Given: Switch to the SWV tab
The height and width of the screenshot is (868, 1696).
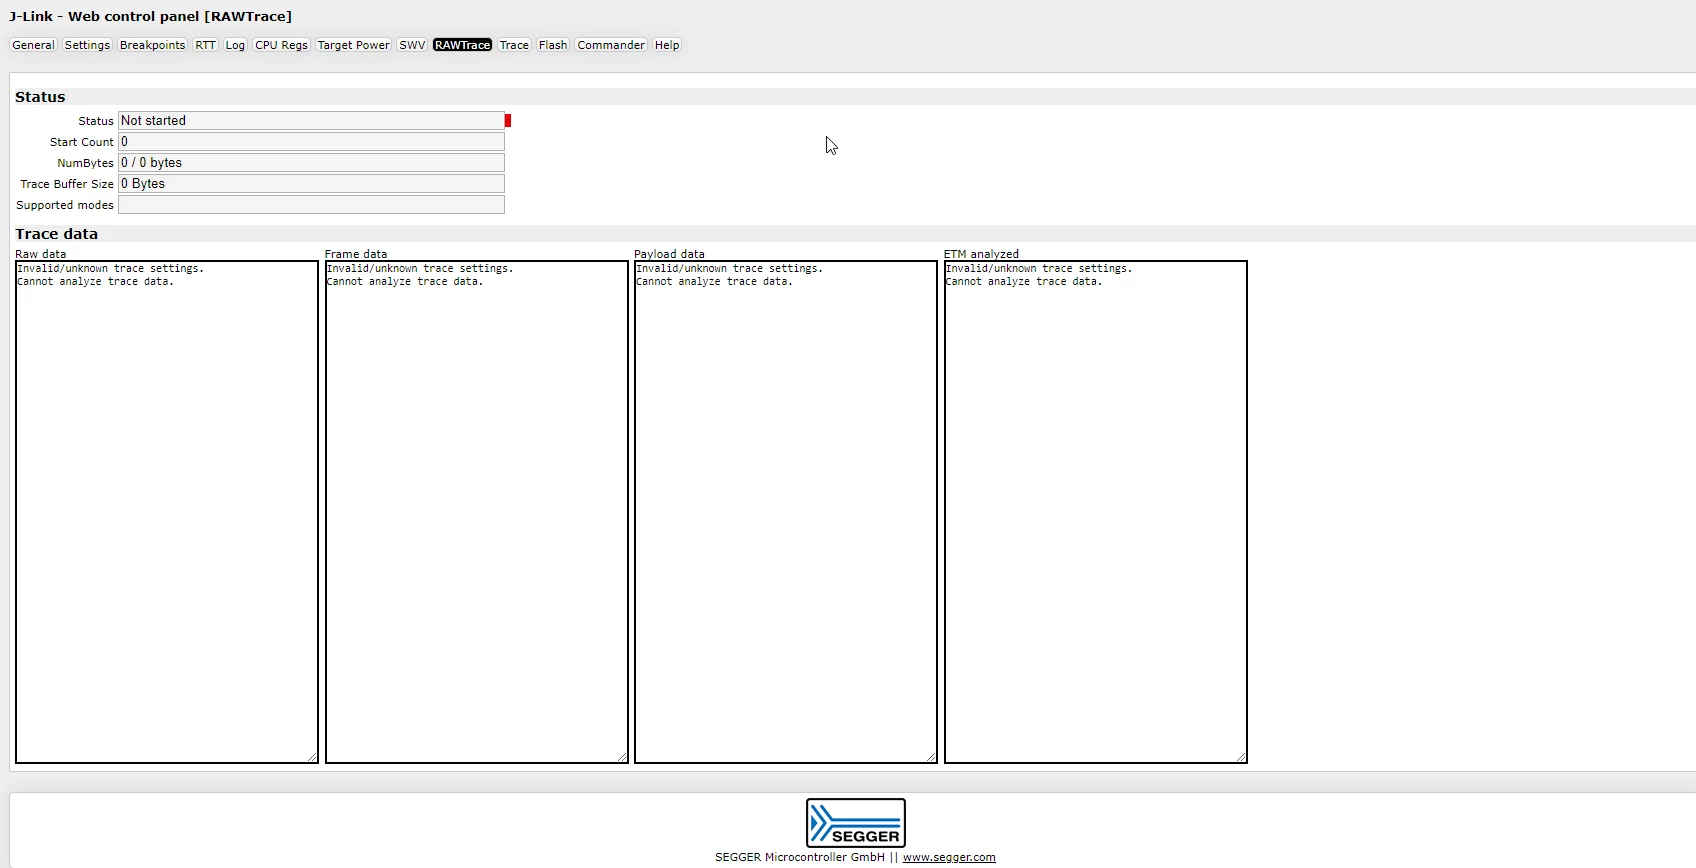Looking at the screenshot, I should pos(412,45).
